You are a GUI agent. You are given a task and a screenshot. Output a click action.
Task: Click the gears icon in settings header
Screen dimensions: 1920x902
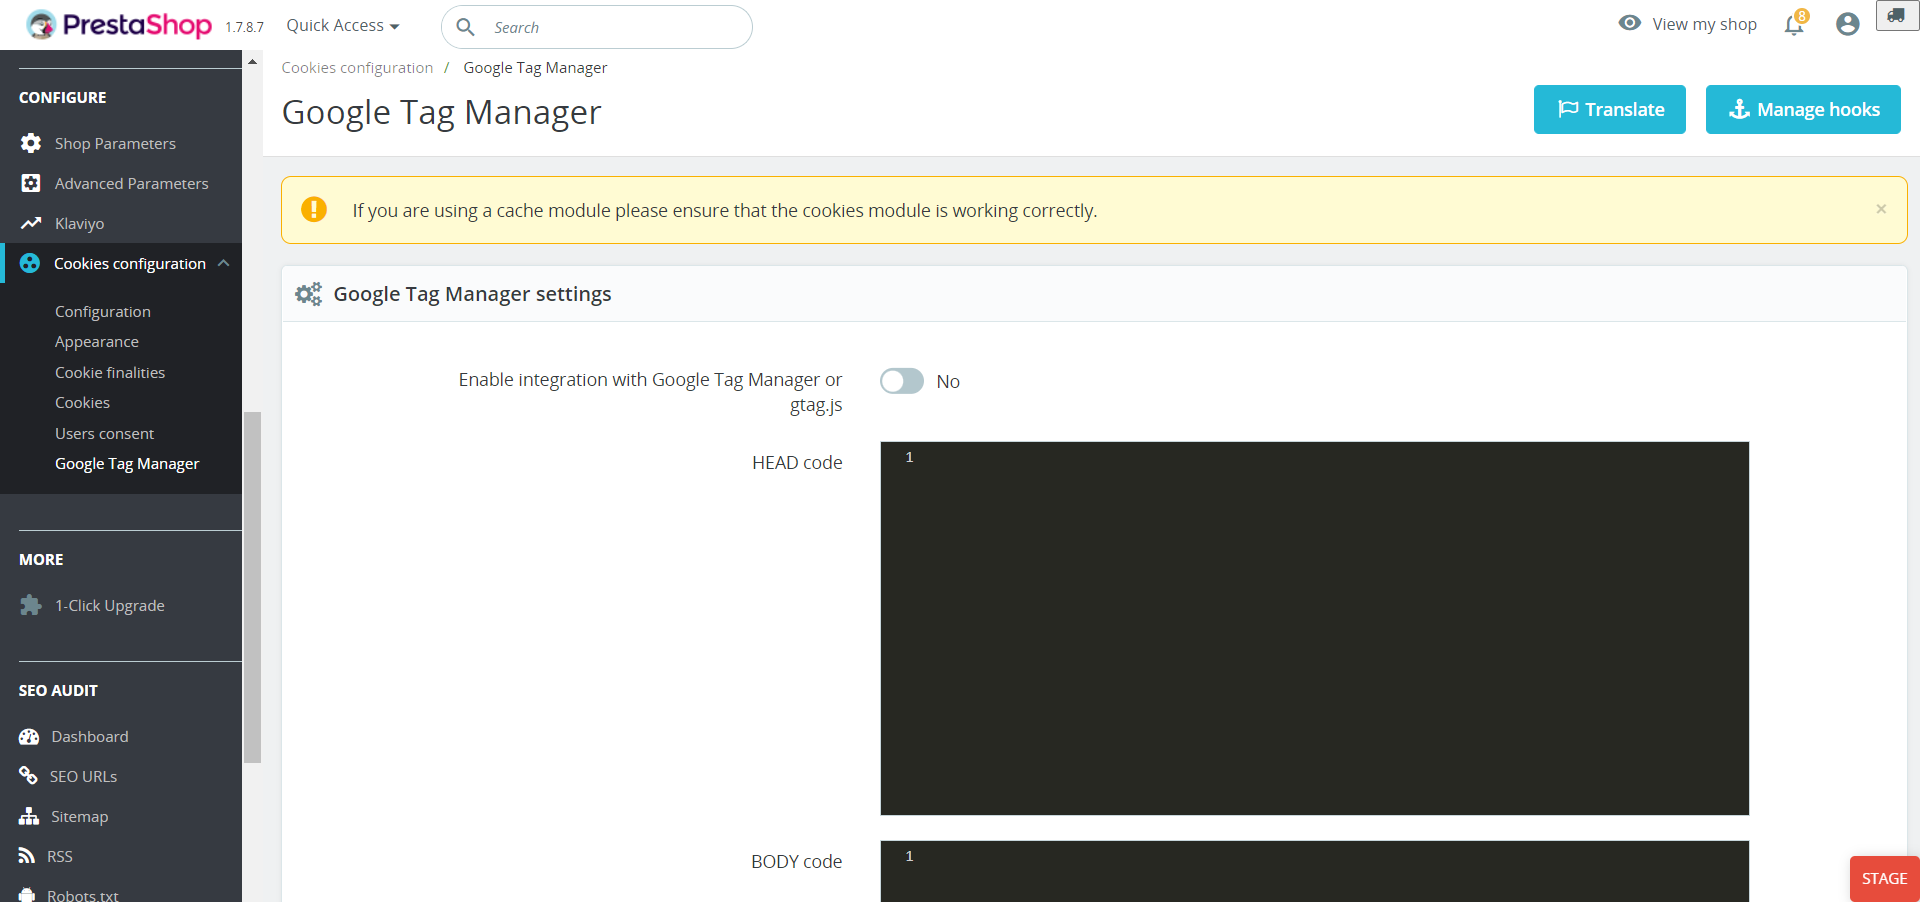point(309,294)
